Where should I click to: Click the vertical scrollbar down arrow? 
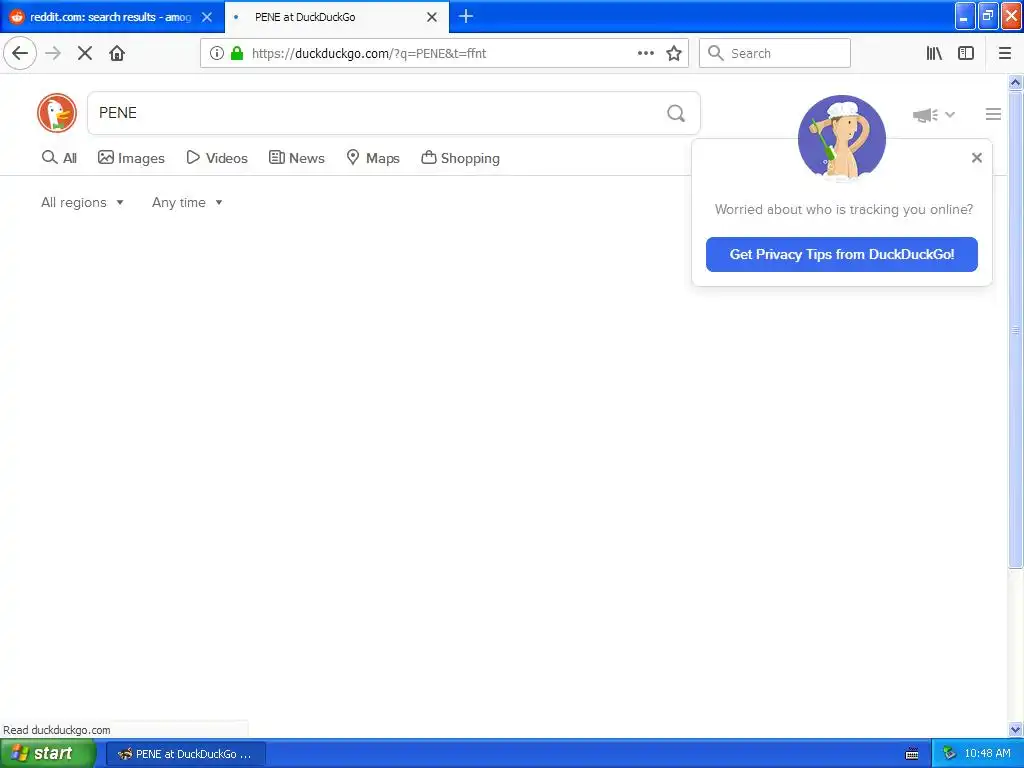1015,729
